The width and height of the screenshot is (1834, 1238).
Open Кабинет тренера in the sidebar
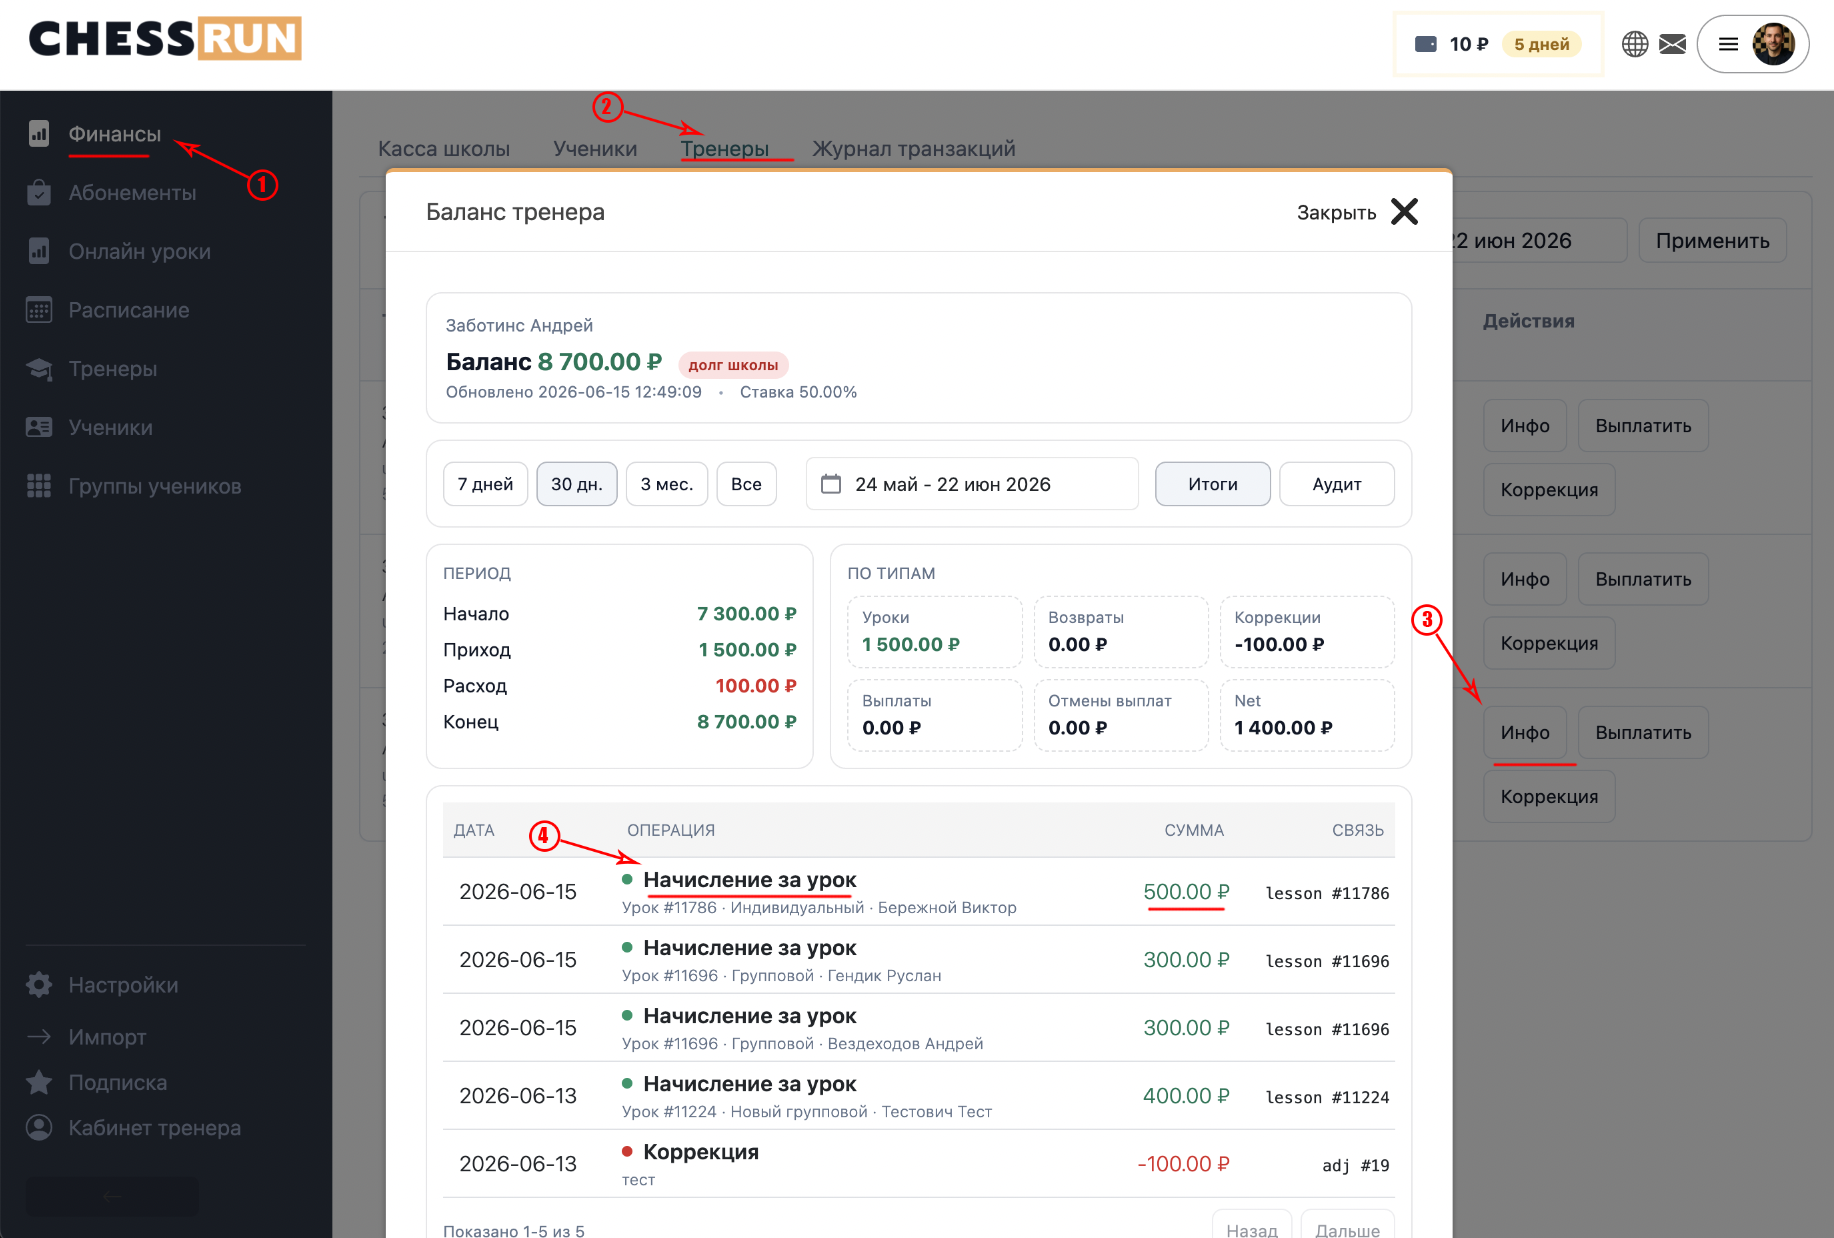point(154,1128)
